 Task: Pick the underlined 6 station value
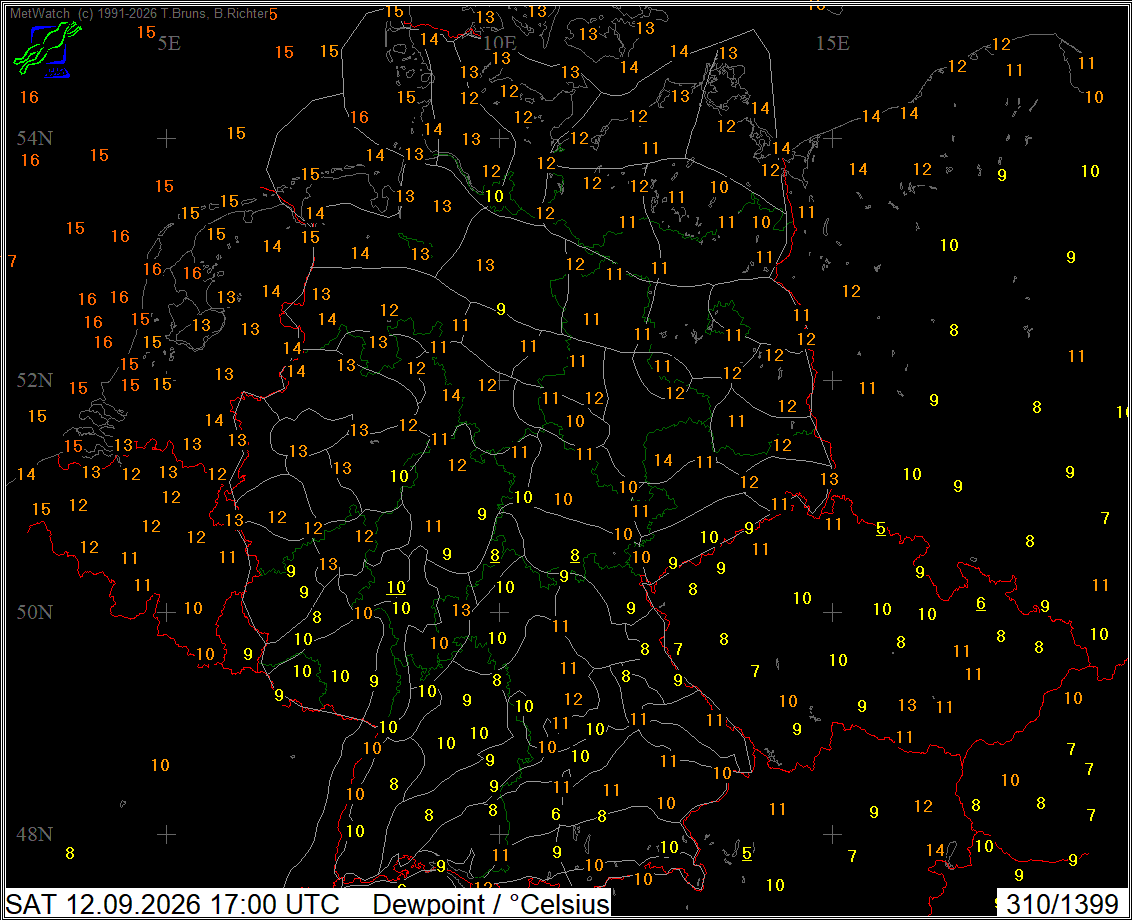click(980, 604)
